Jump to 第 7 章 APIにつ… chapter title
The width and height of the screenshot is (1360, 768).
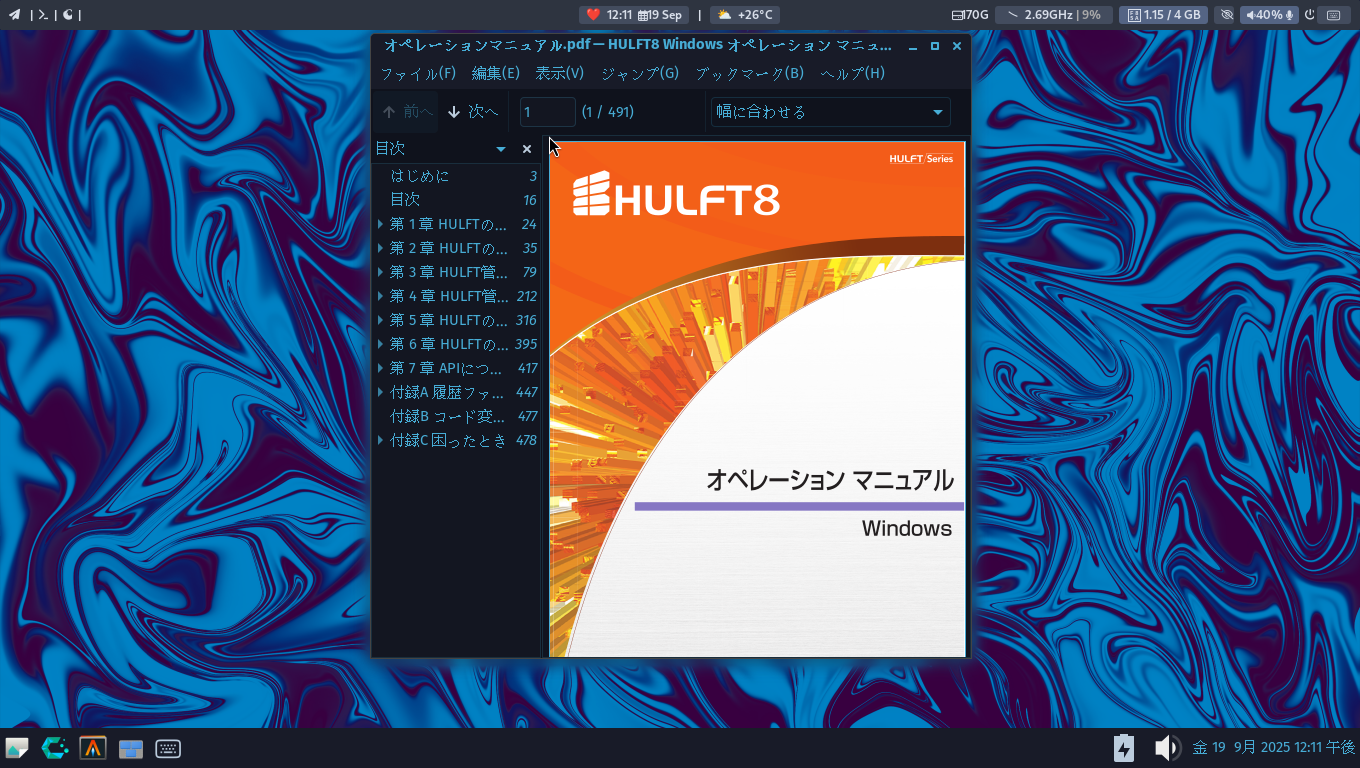[446, 368]
